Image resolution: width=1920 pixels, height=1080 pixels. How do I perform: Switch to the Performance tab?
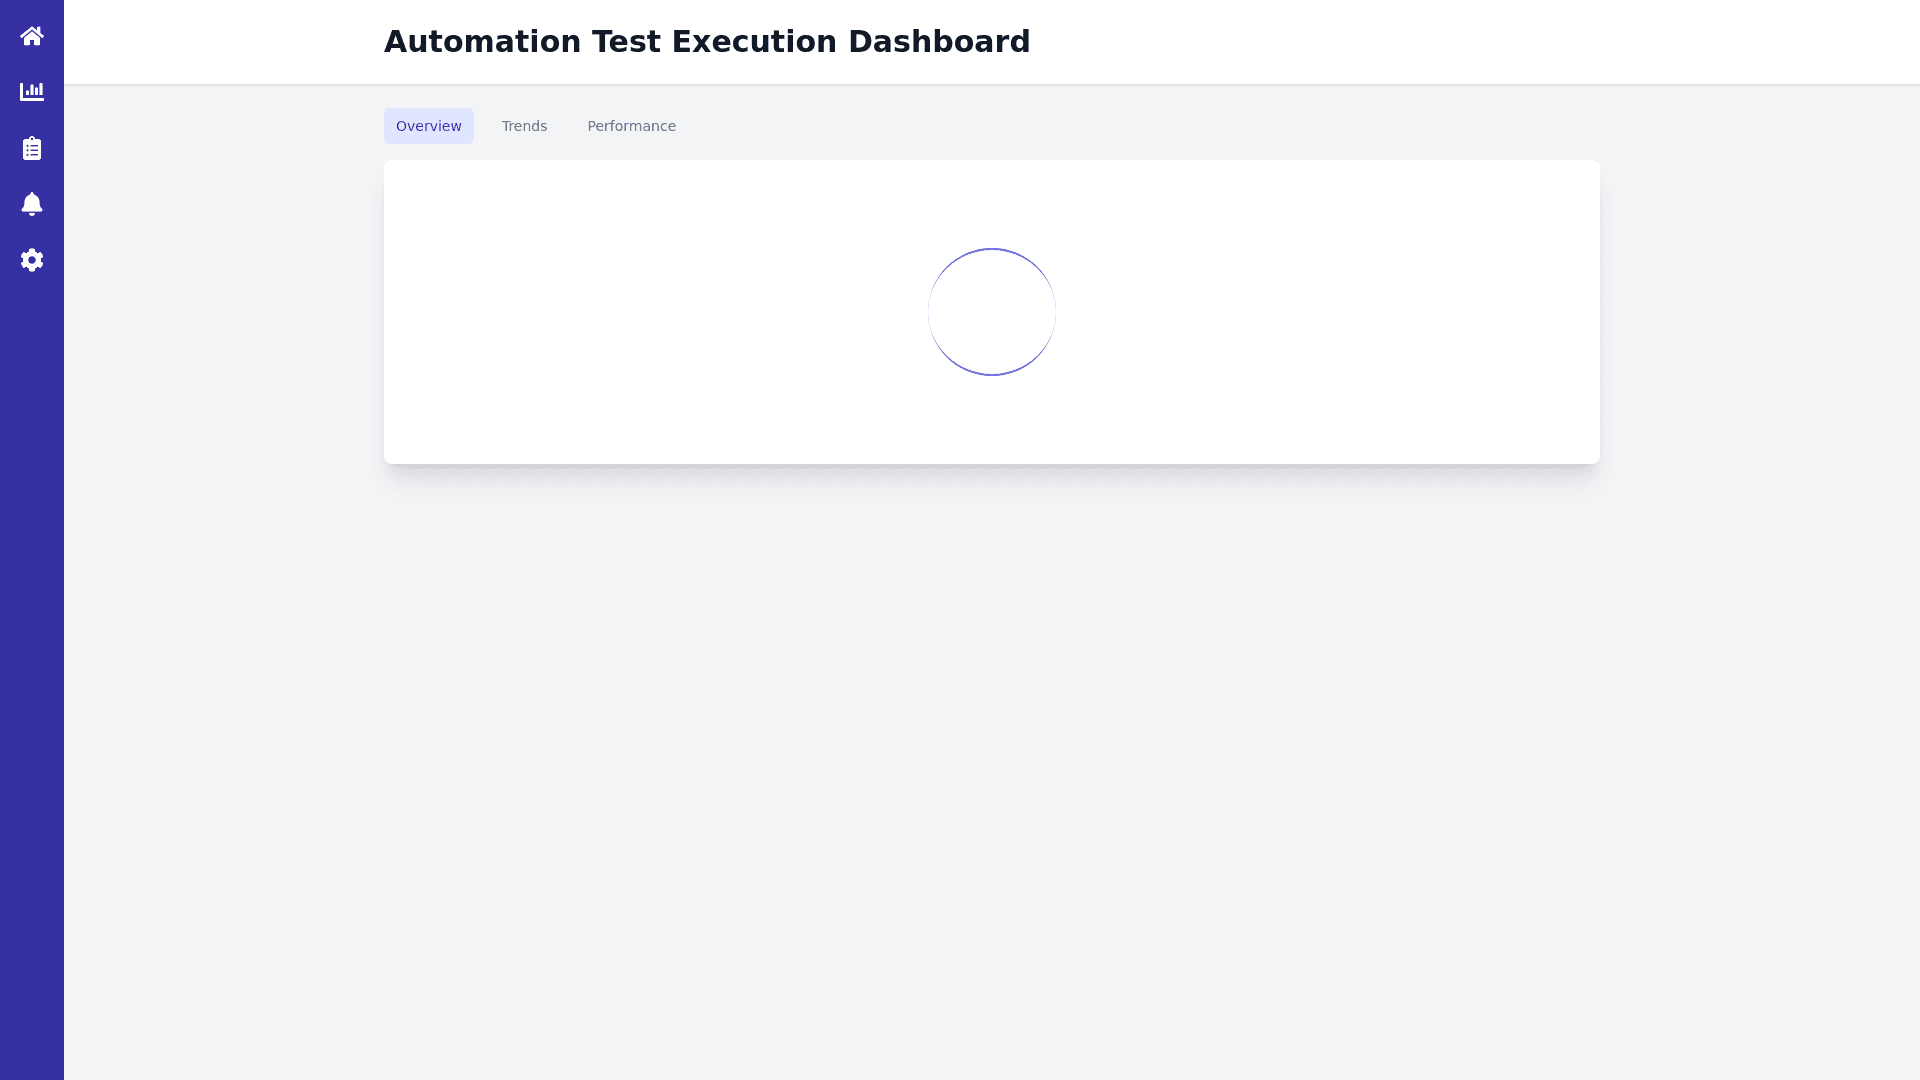coord(631,126)
